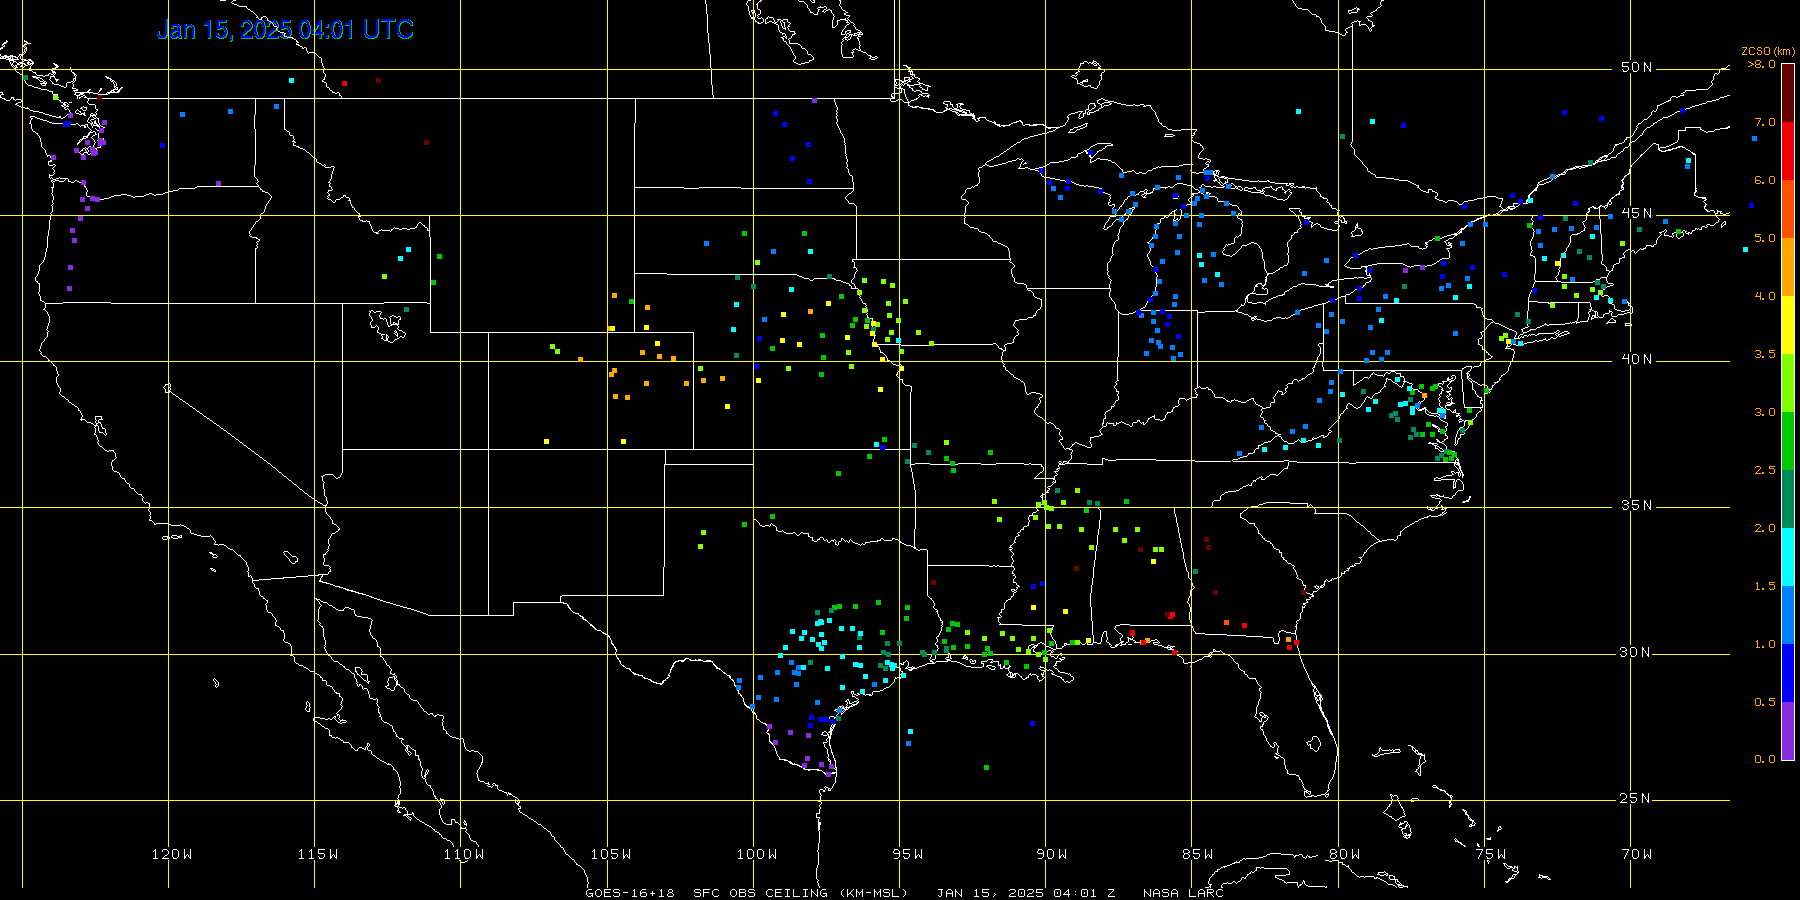Select the dark orange 5.0–6.0 km colorbar segment
The width and height of the screenshot is (1800, 900).
[1788, 209]
